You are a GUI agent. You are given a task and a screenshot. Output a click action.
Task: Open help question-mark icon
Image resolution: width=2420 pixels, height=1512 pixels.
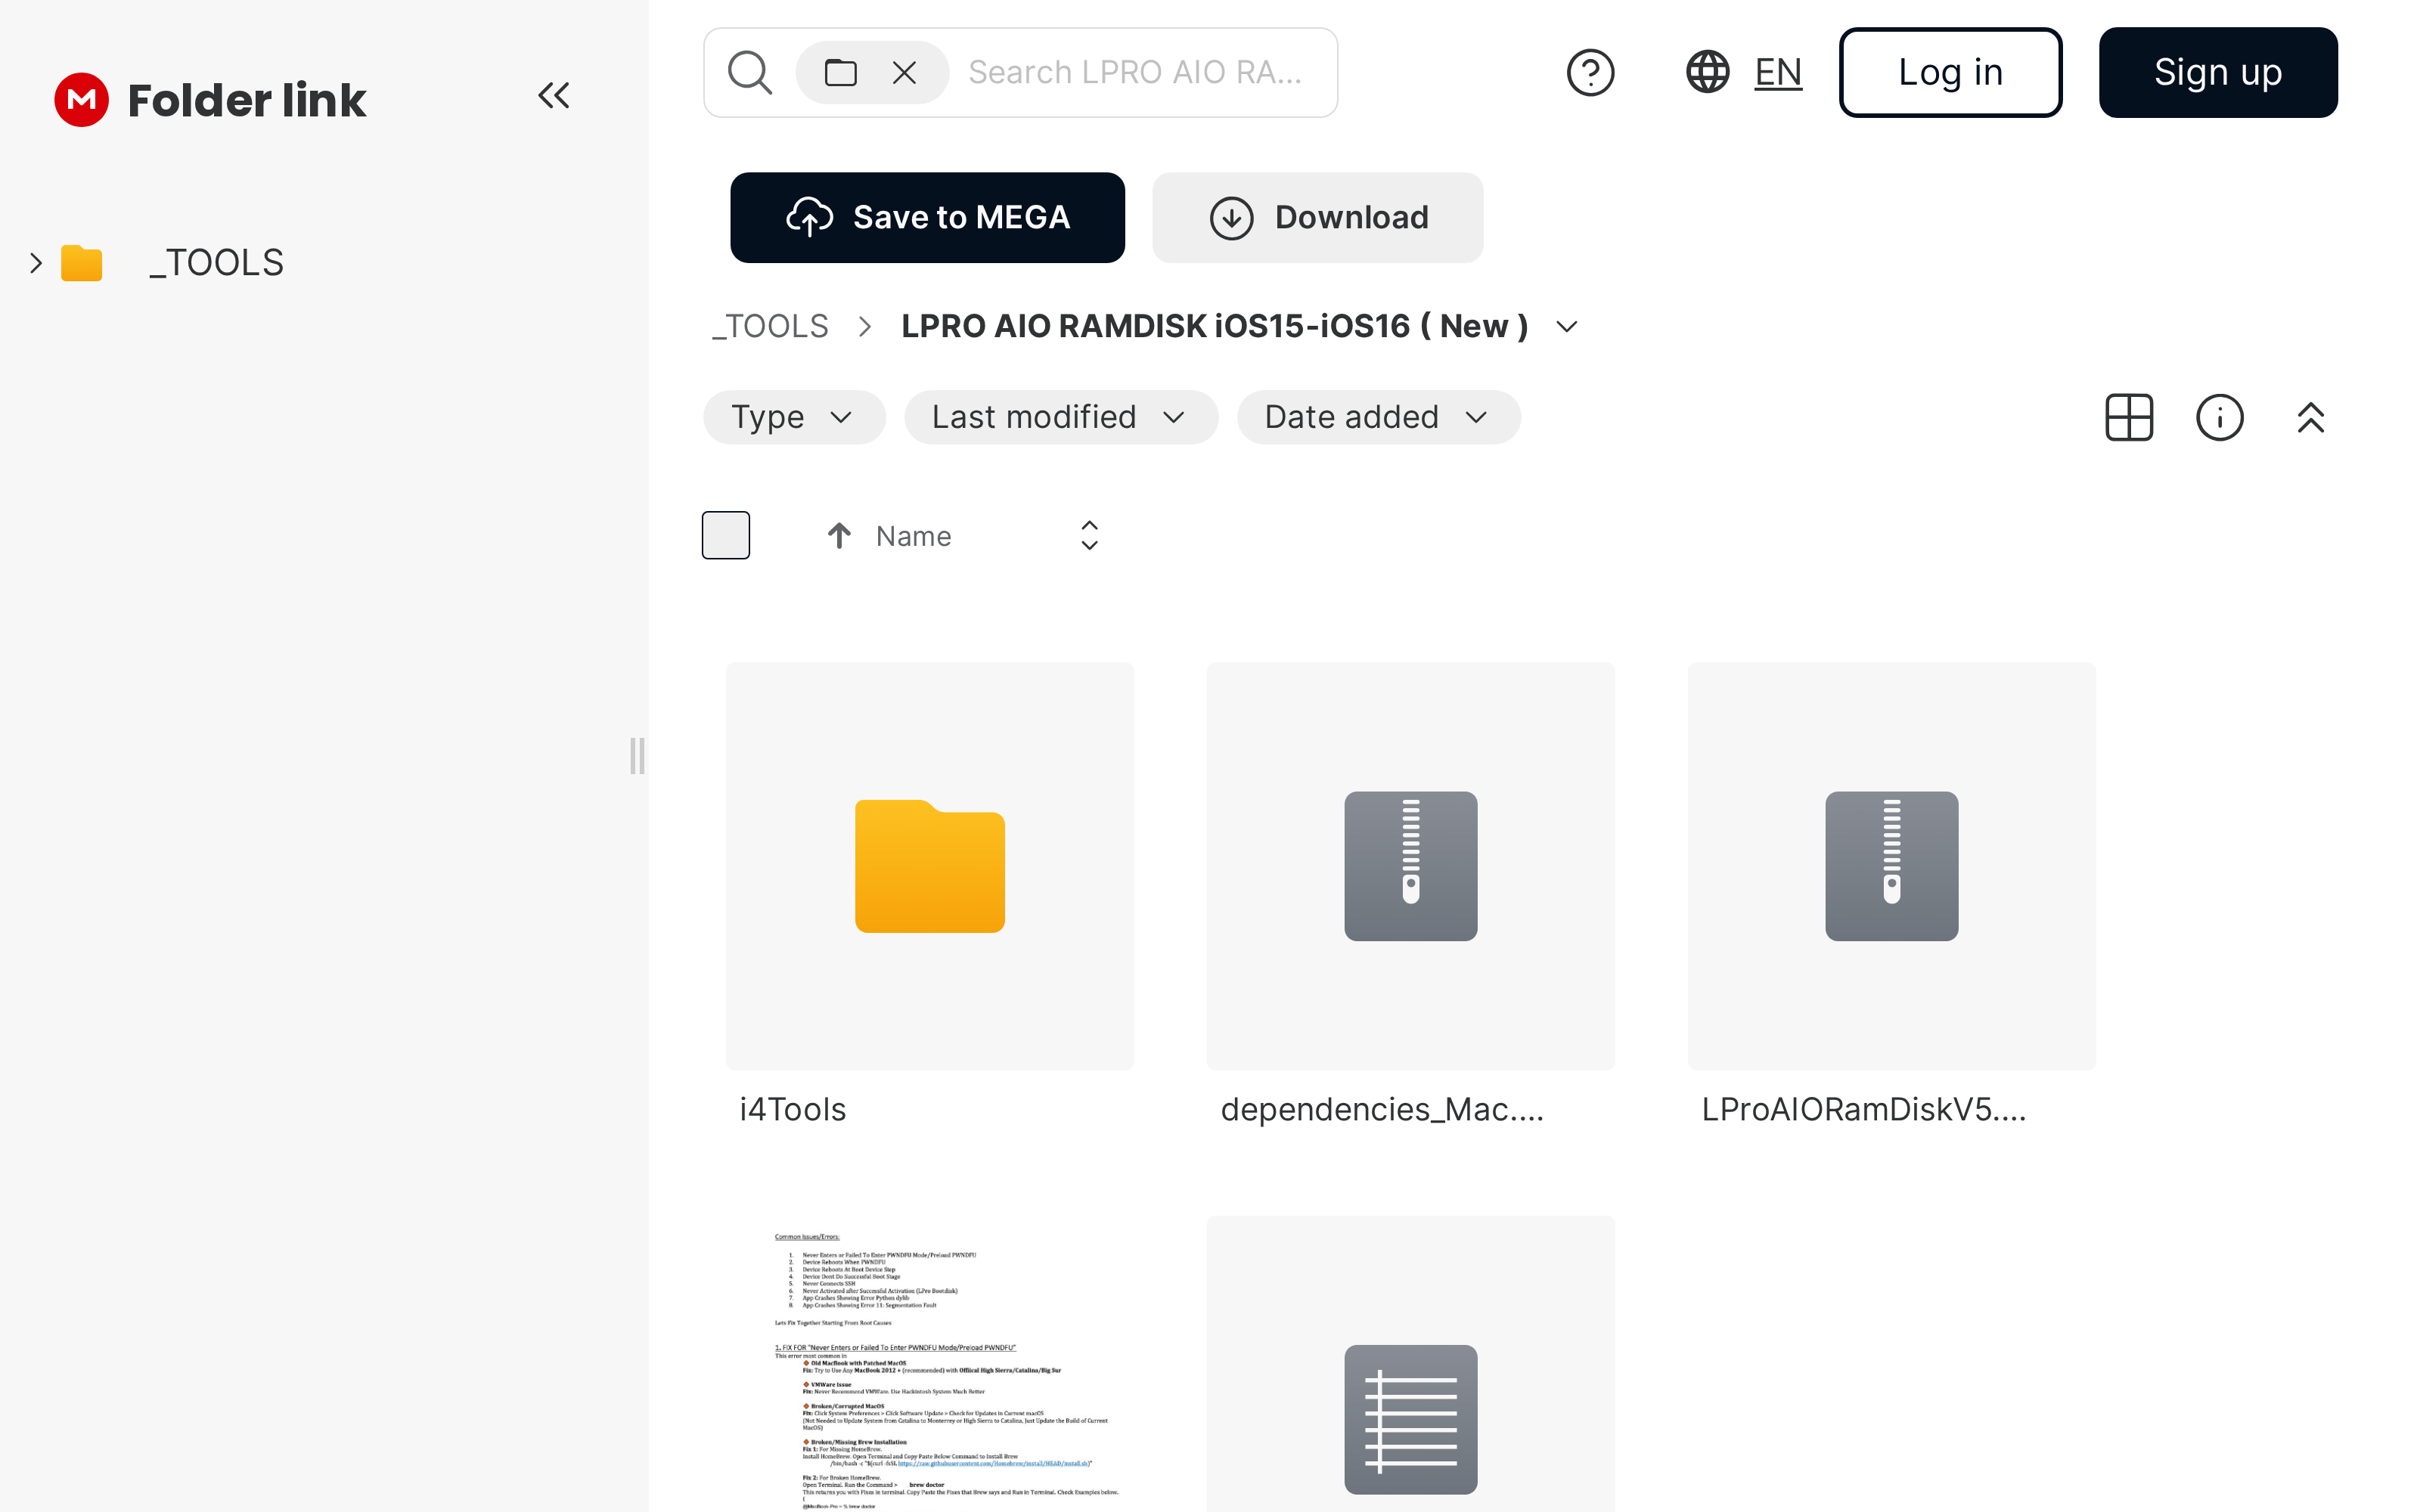click(1590, 72)
